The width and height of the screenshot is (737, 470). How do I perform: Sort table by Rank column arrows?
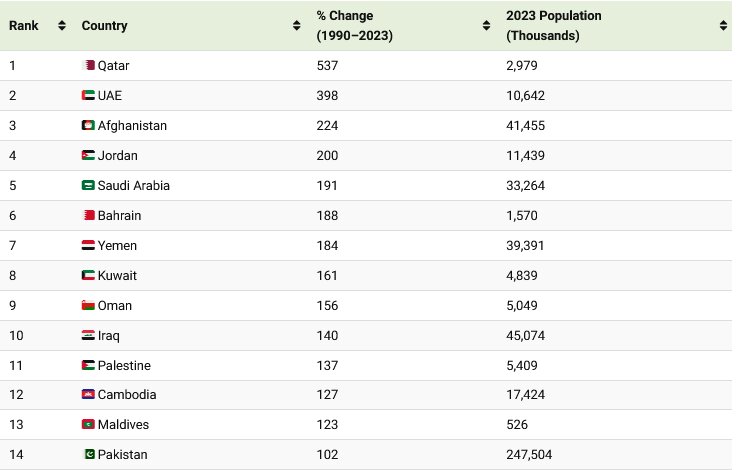(62, 25)
